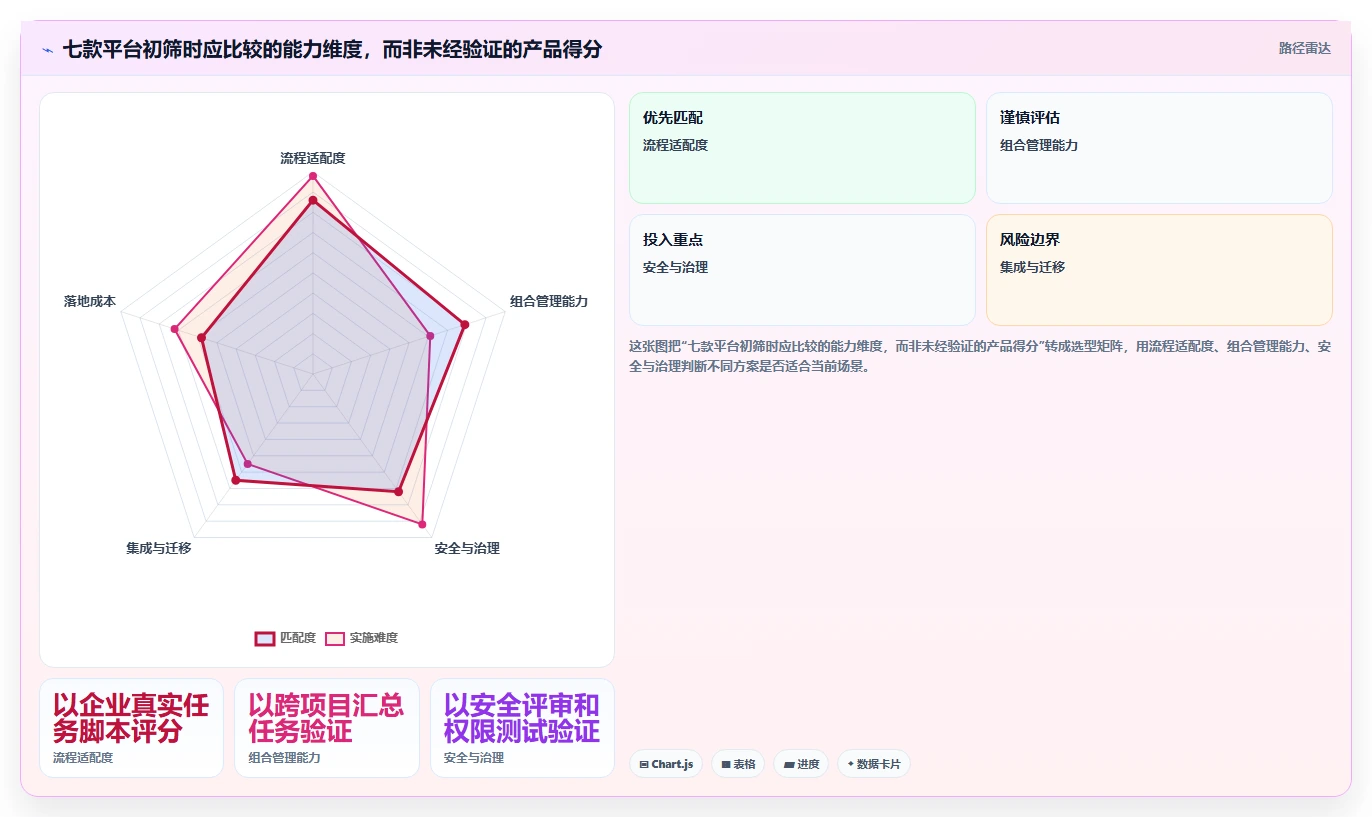Select the 以企业真实任务脚本评分 card
This screenshot has height=817, width=1372.
point(131,728)
